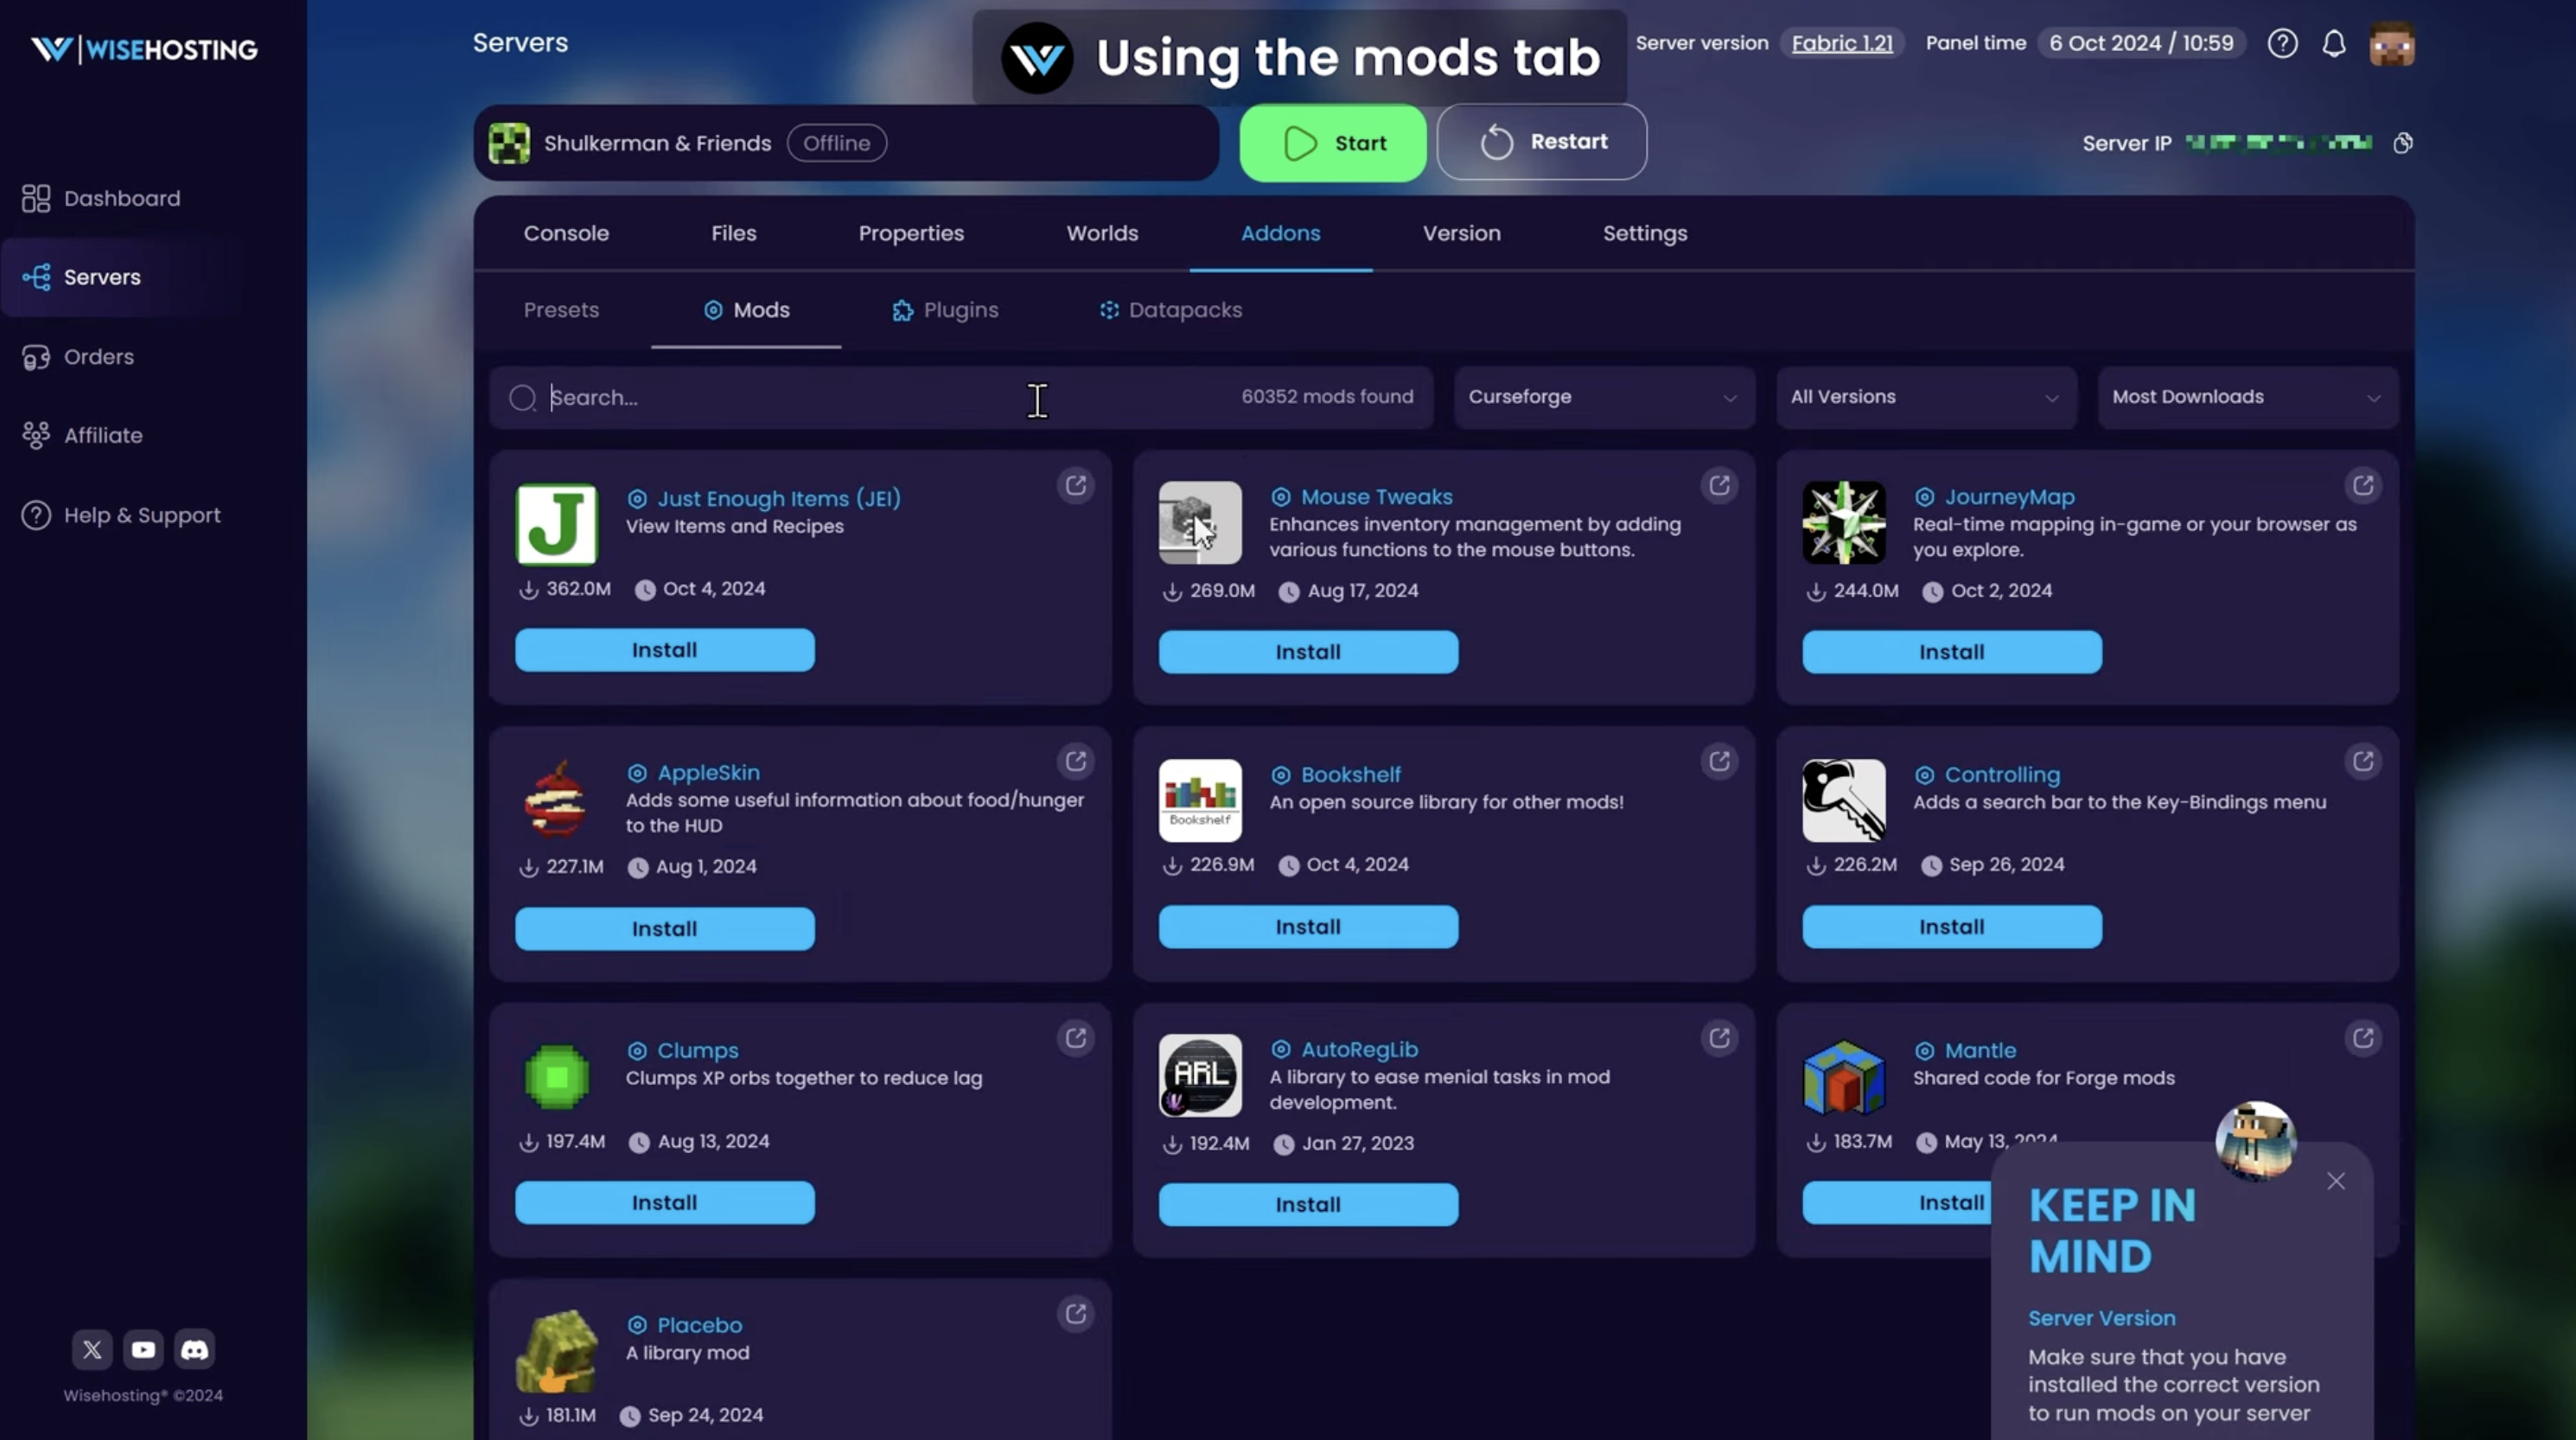Open Help & Support in sidebar

pos(121,515)
